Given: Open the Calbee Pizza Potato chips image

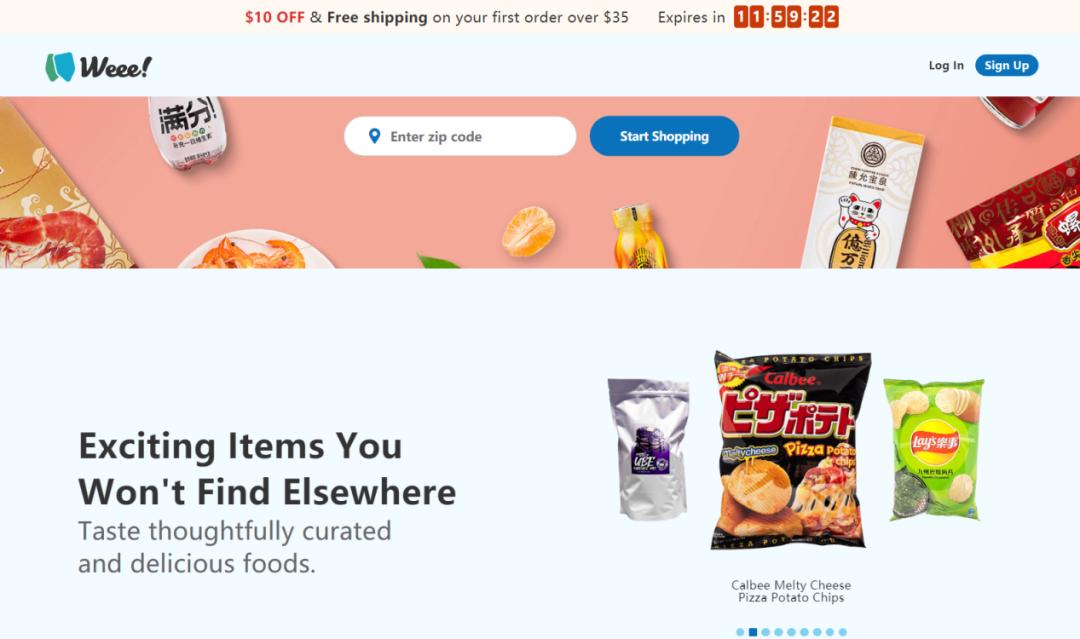Looking at the screenshot, I should click(x=790, y=450).
